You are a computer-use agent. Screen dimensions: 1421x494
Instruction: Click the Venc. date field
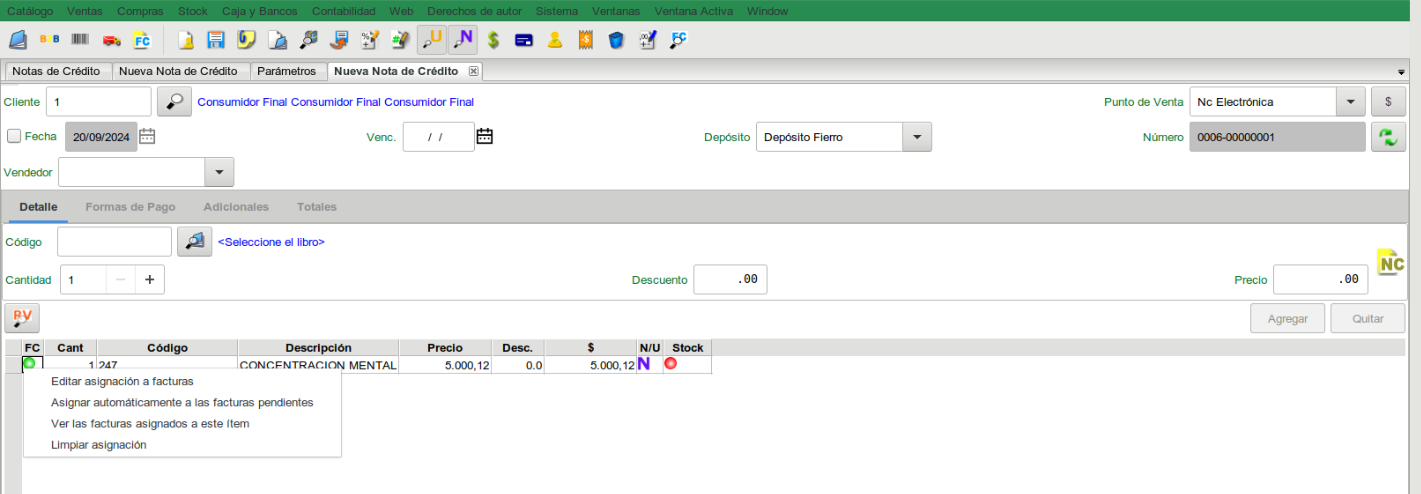[439, 137]
